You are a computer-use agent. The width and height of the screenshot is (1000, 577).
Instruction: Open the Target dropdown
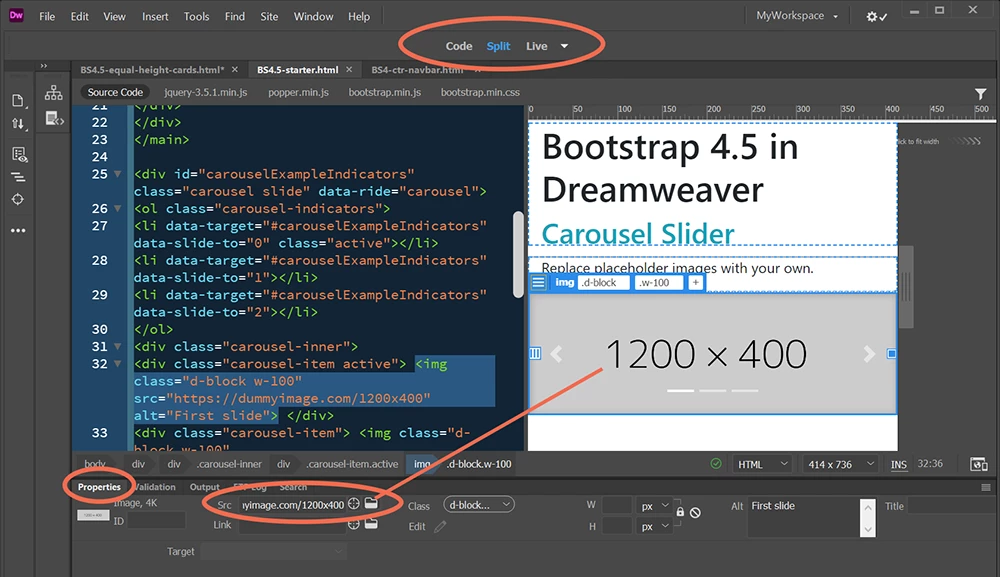tap(274, 551)
